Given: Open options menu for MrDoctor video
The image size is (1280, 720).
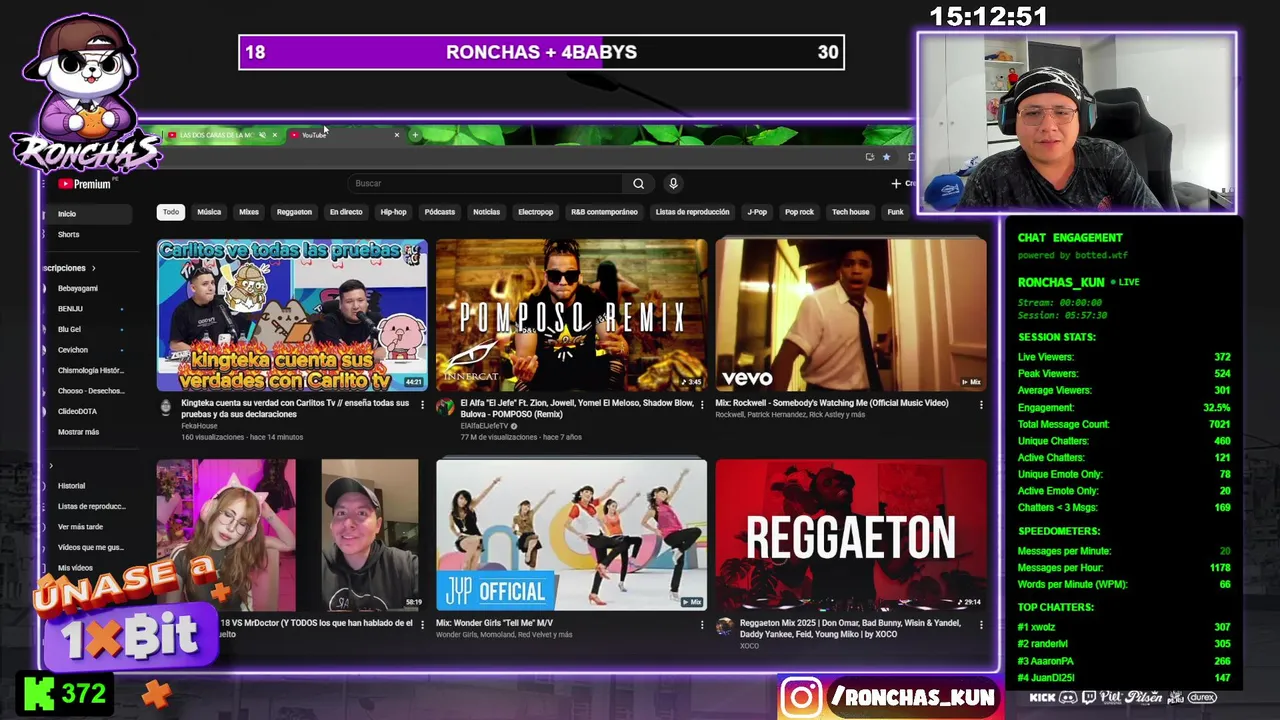Looking at the screenshot, I should (422, 625).
